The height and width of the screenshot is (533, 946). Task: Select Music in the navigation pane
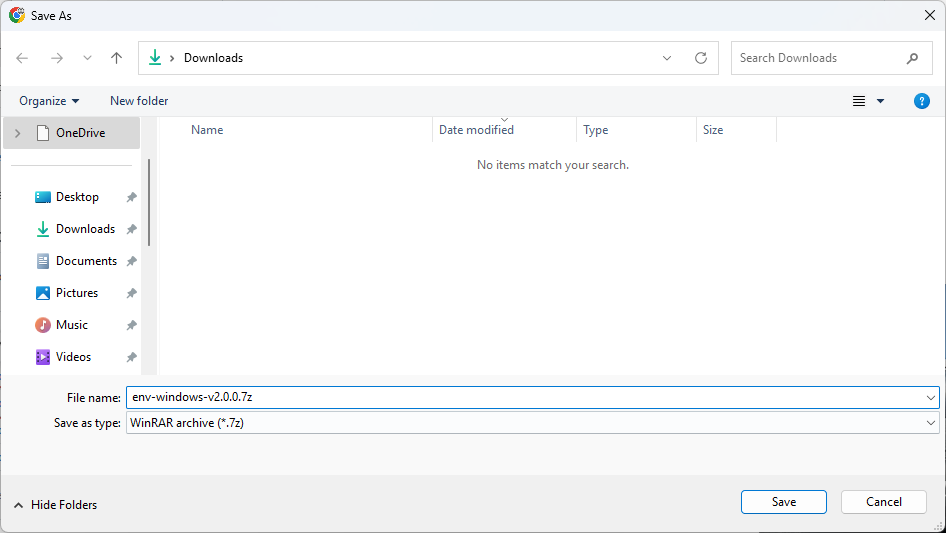point(72,325)
